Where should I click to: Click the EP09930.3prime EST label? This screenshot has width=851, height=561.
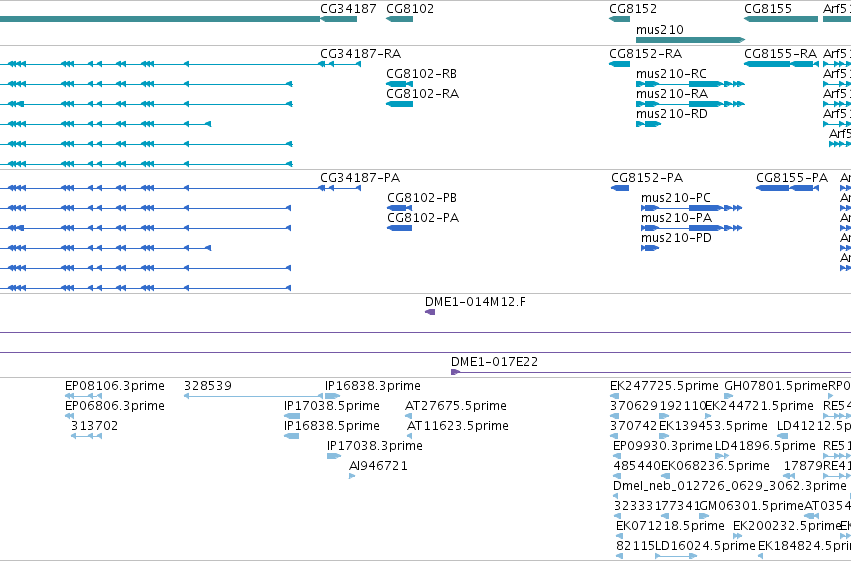[x=663, y=446]
